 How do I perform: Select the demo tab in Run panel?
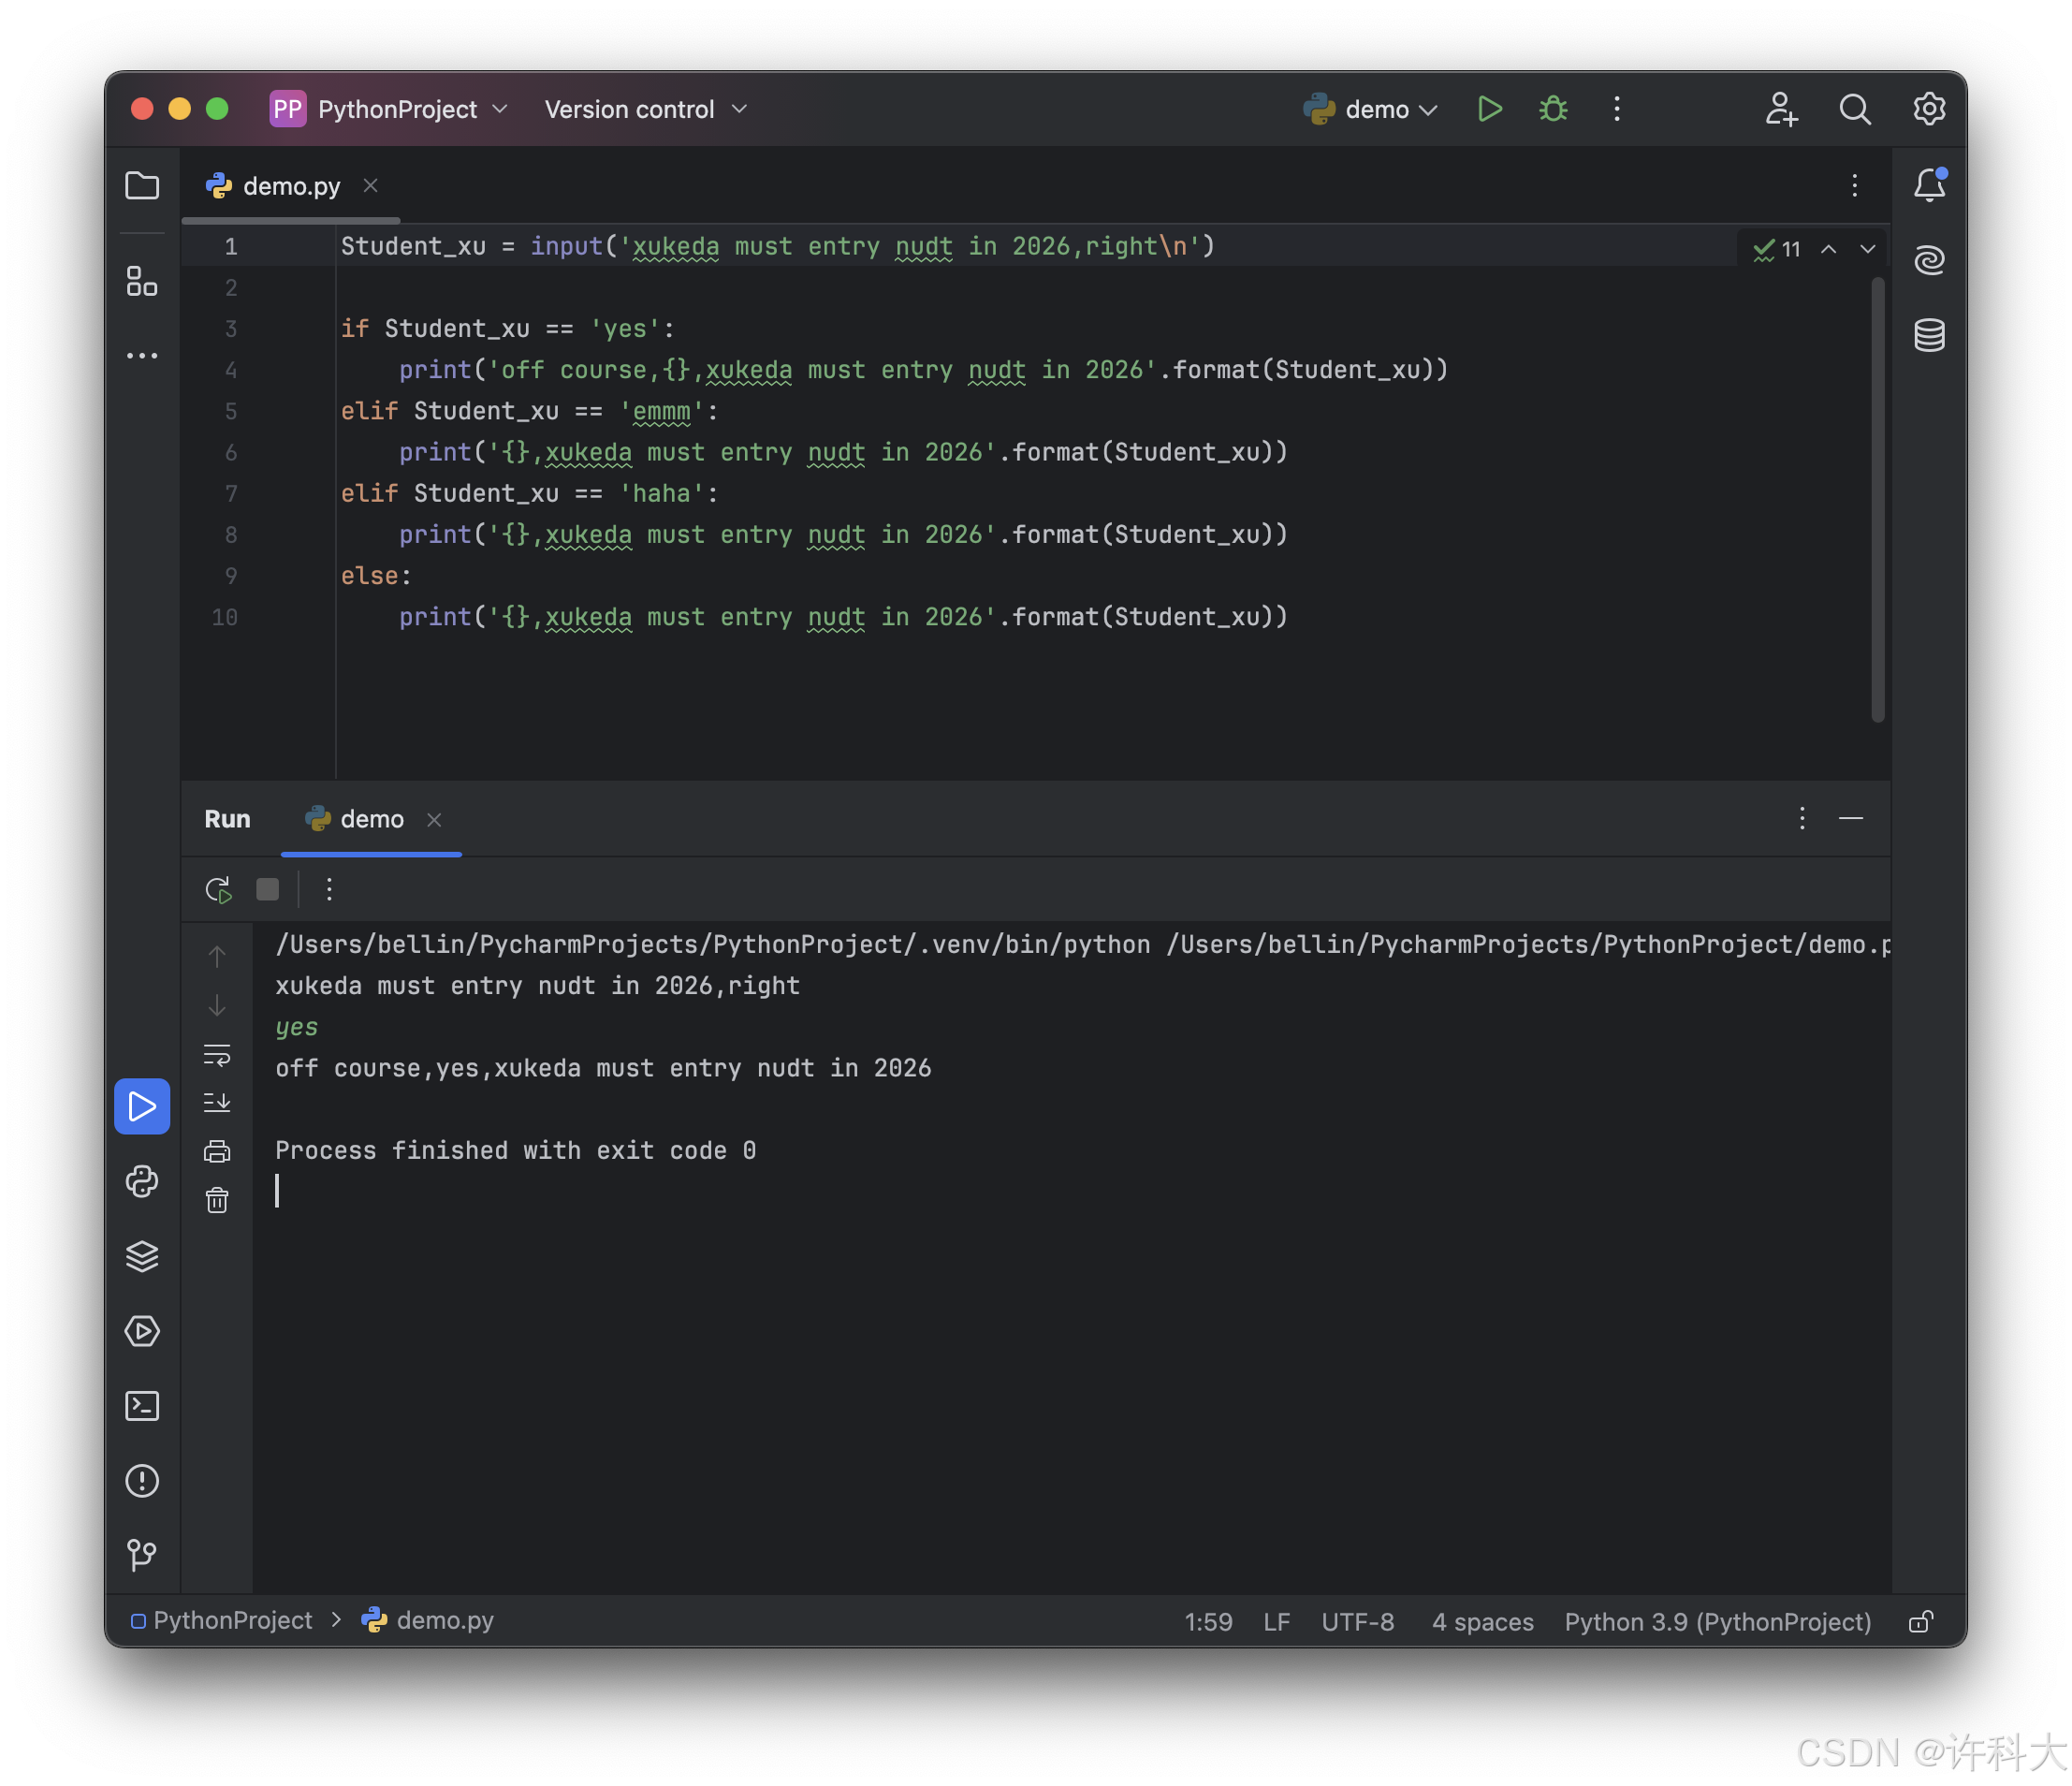click(x=371, y=819)
